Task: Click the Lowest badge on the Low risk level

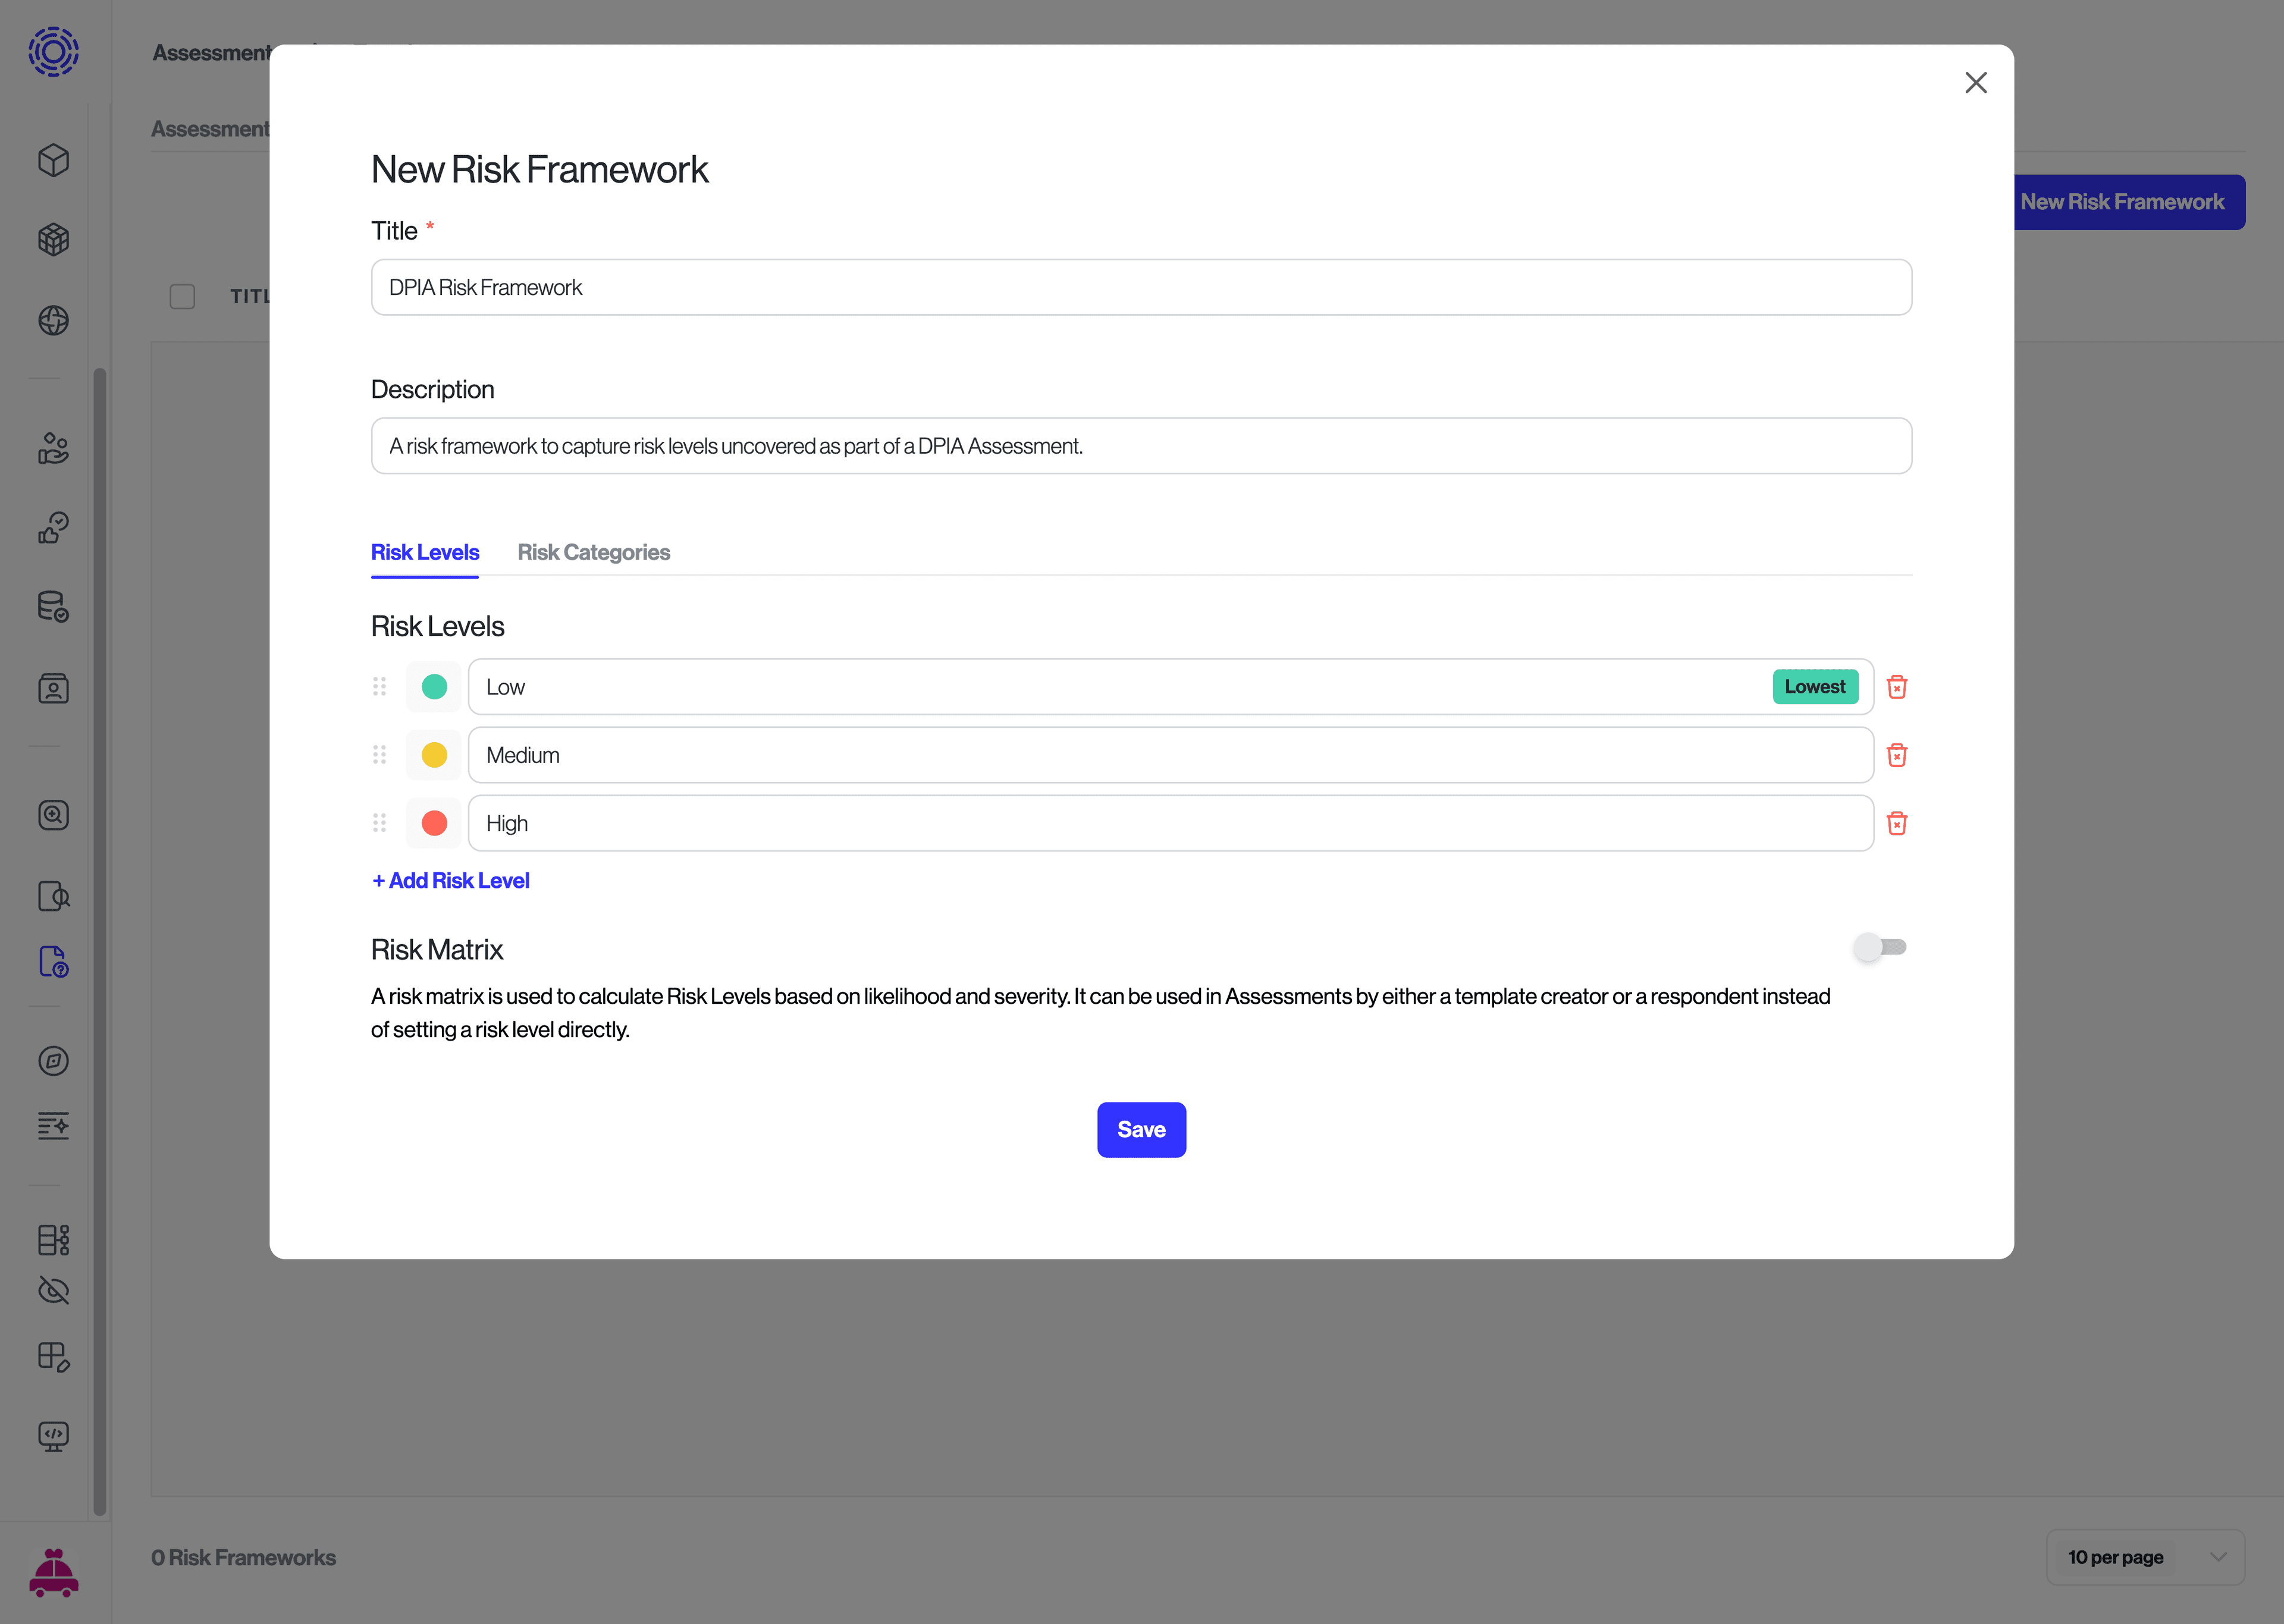Action: (1816, 686)
